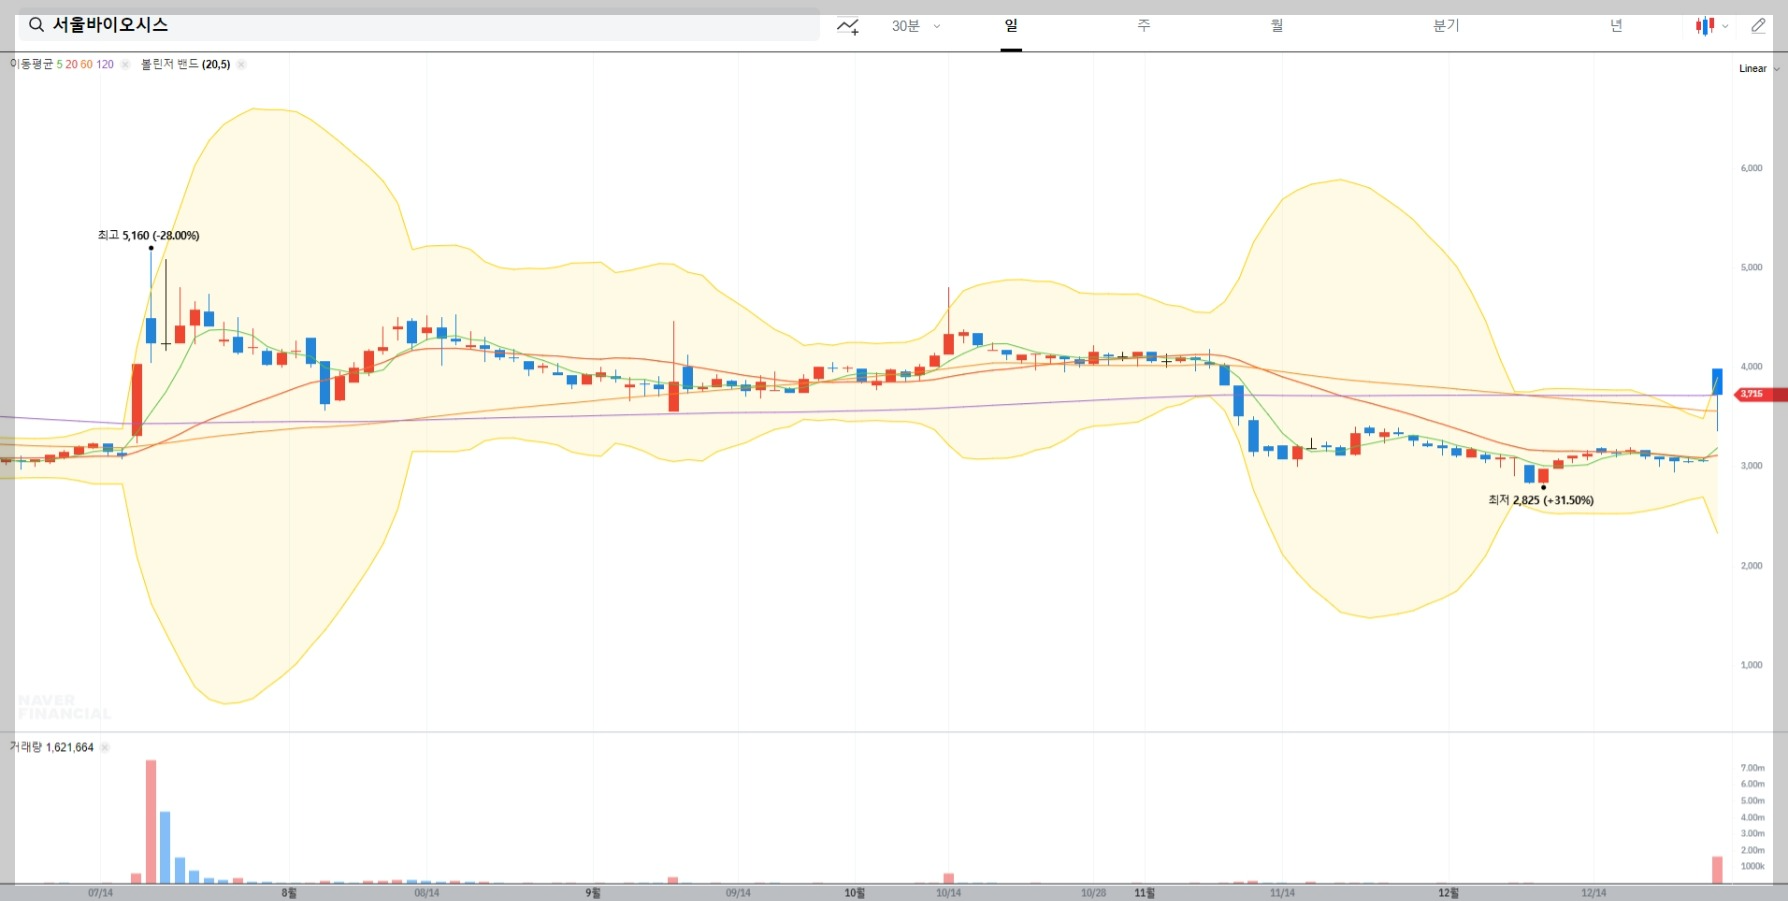The width and height of the screenshot is (1788, 901).
Task: Open the candlestick chart type selector
Action: (x=1711, y=26)
